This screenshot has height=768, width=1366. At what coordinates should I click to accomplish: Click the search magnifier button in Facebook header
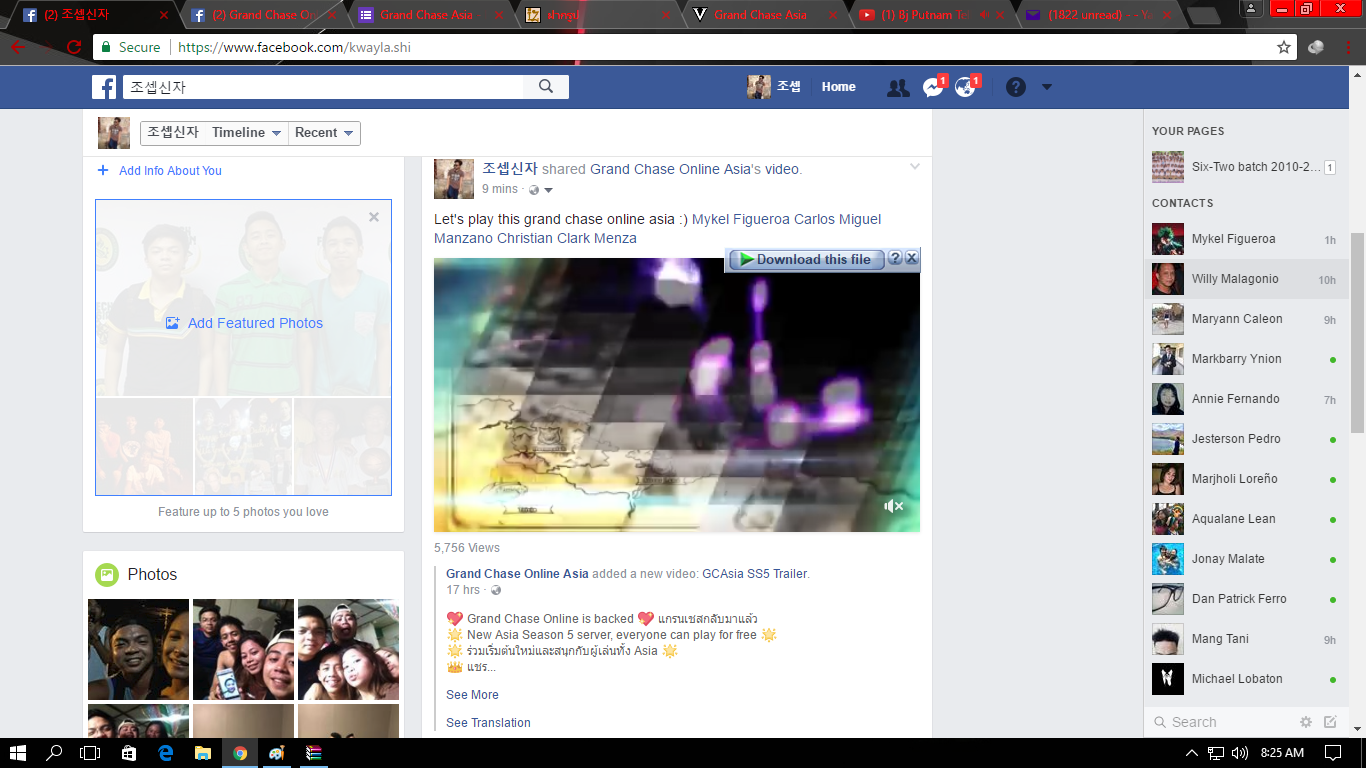[x=546, y=87]
